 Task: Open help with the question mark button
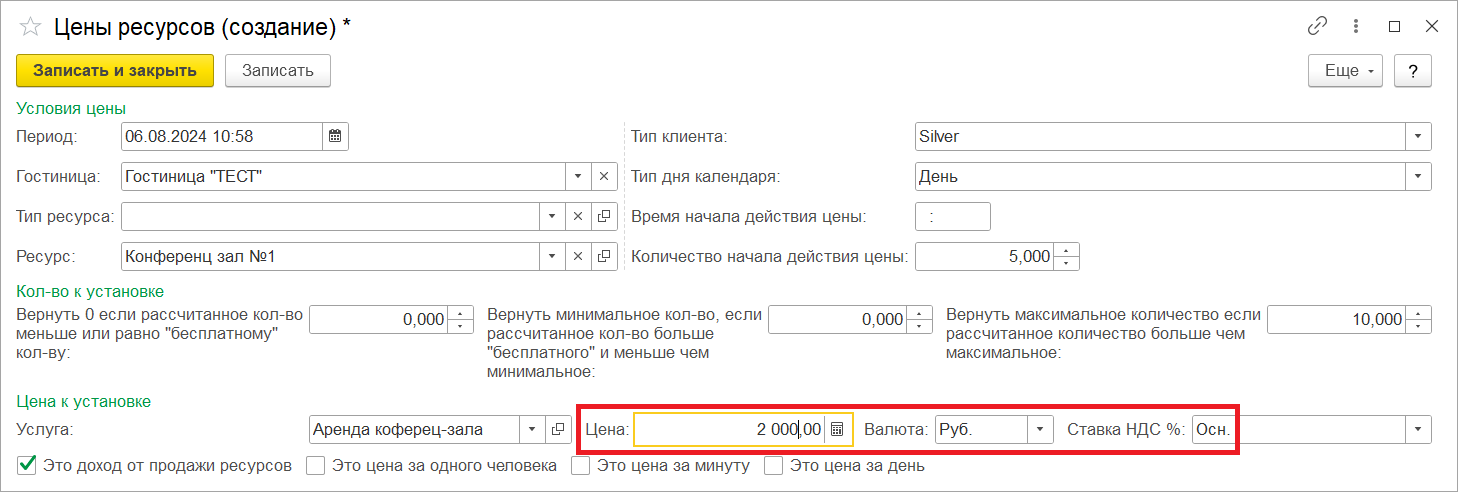pos(1413,71)
